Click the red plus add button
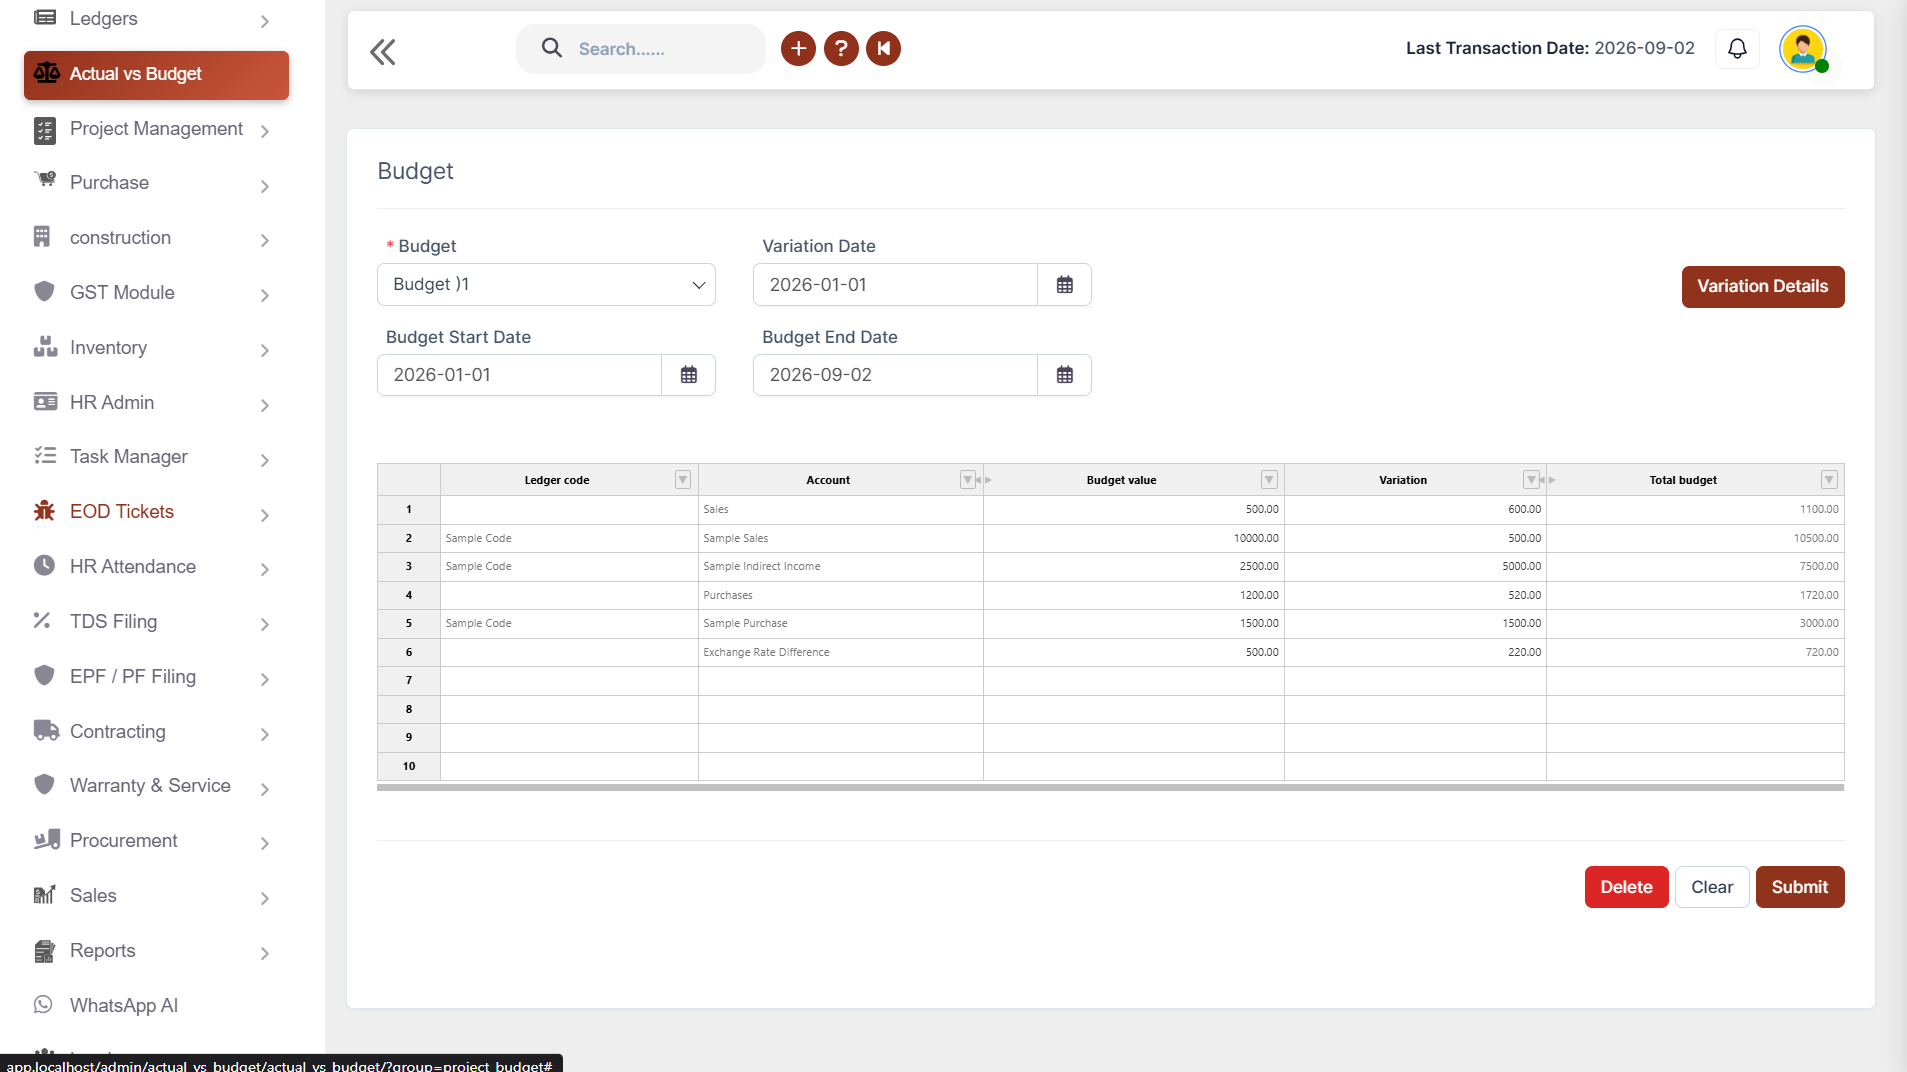 coord(798,48)
